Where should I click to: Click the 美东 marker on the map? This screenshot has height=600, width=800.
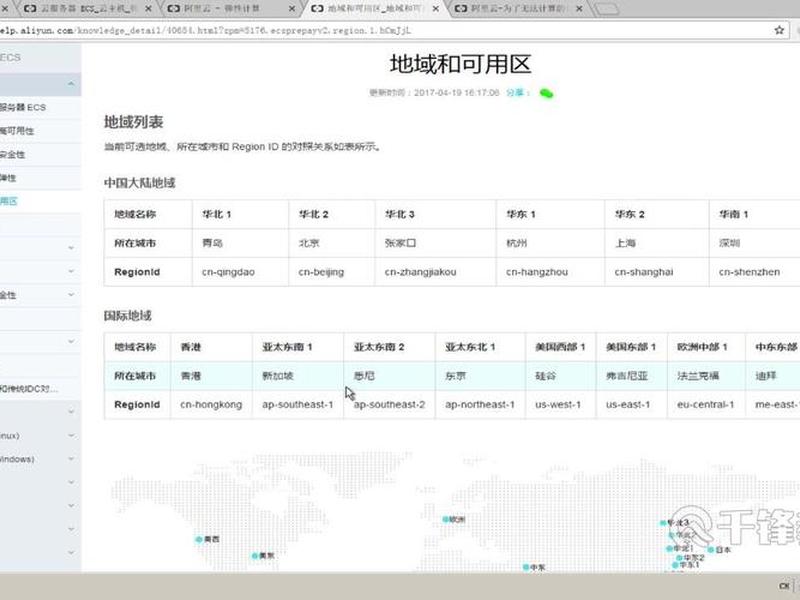click(x=263, y=556)
